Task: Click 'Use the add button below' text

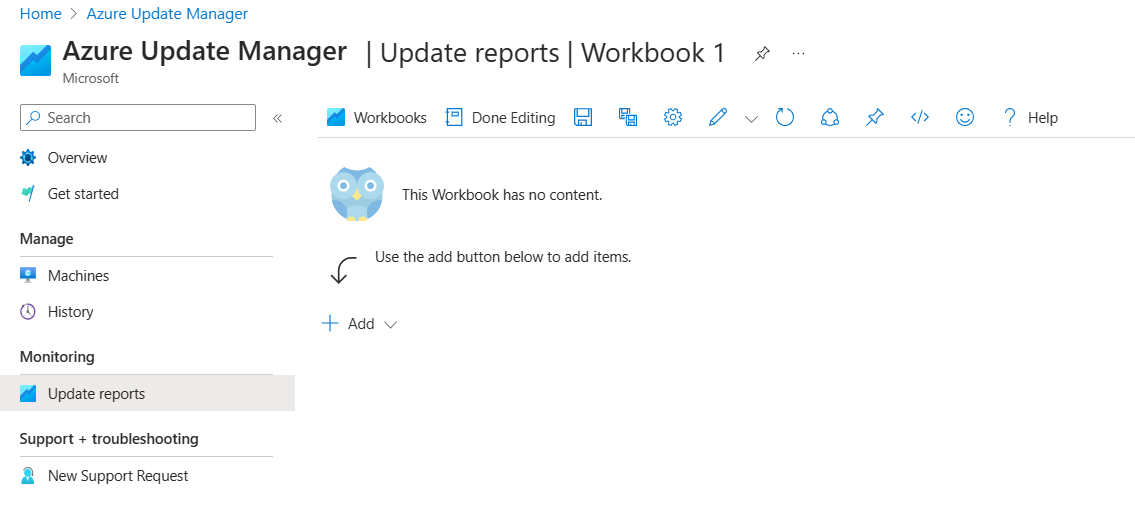Action: tap(503, 257)
